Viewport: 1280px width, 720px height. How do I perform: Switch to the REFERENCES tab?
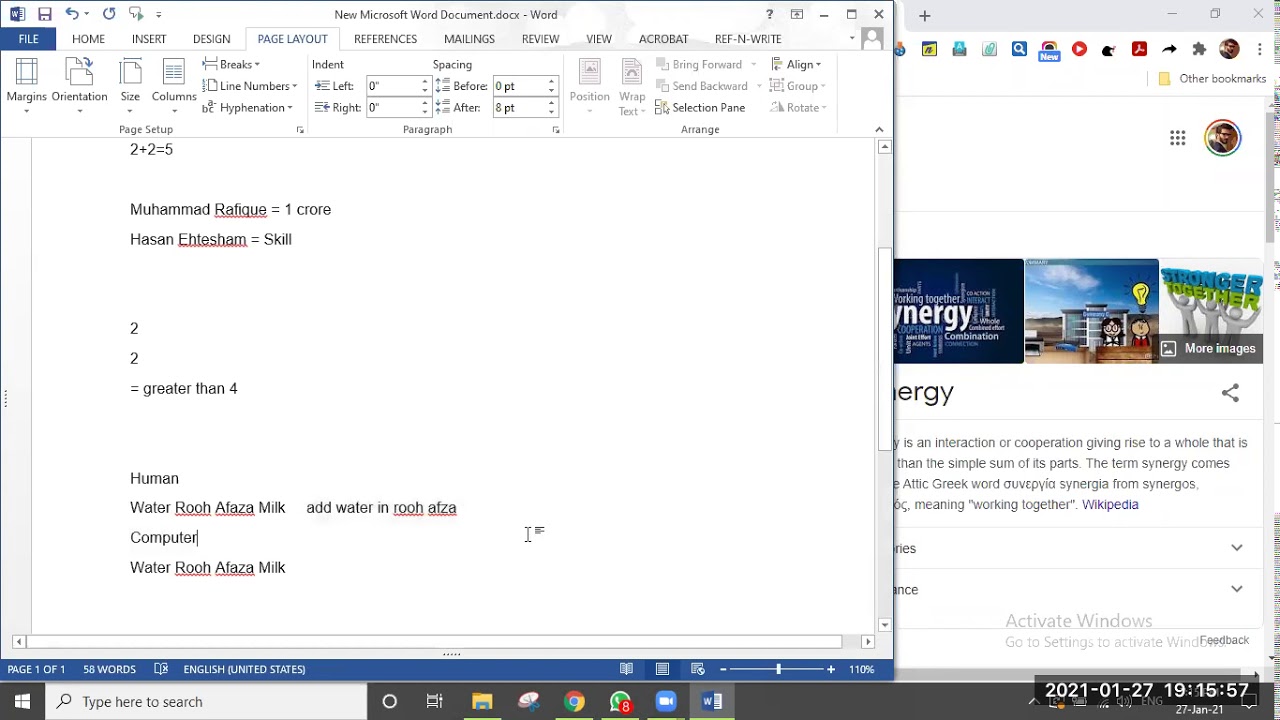click(x=385, y=39)
